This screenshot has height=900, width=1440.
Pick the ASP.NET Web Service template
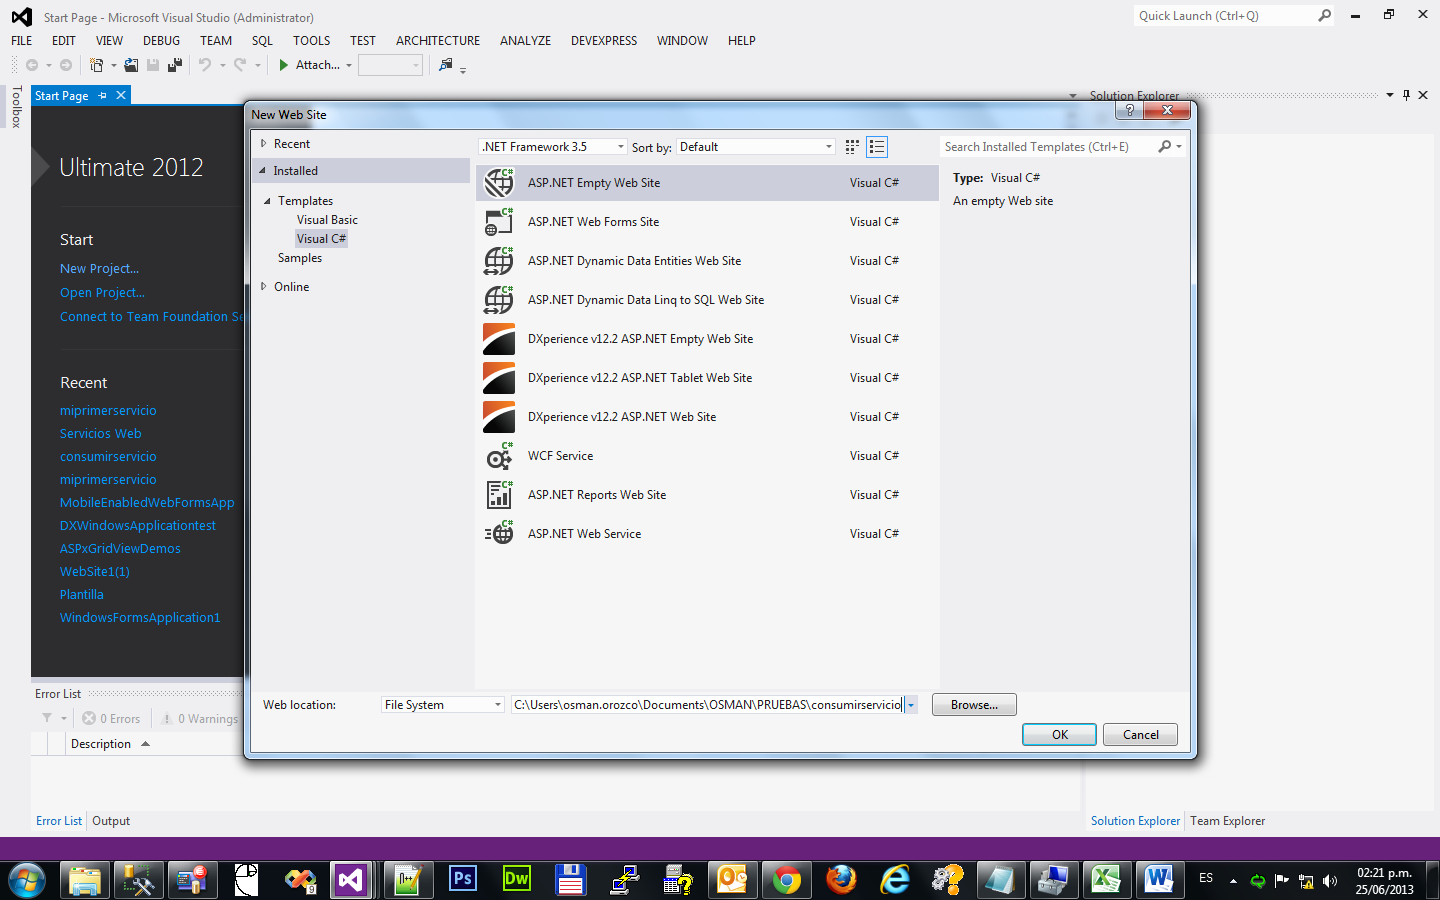(x=707, y=534)
